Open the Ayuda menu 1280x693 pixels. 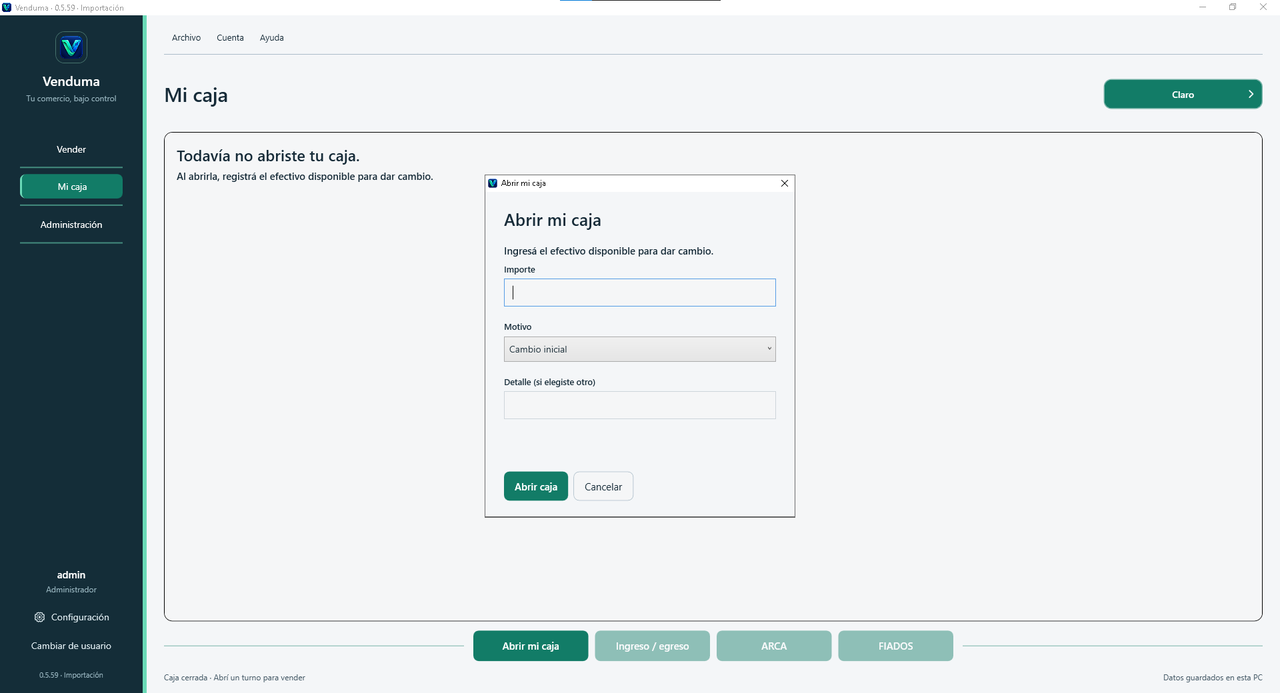(x=272, y=38)
